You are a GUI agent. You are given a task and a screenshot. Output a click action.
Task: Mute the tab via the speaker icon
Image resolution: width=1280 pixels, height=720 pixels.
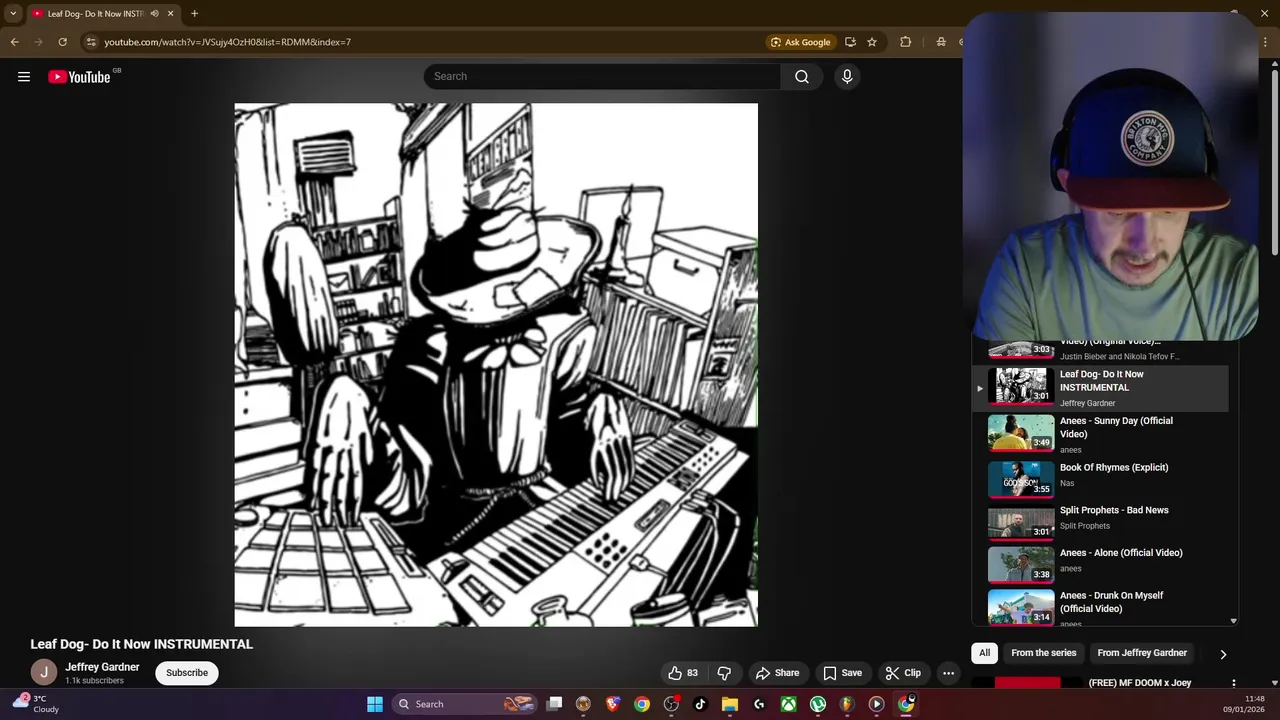154,14
